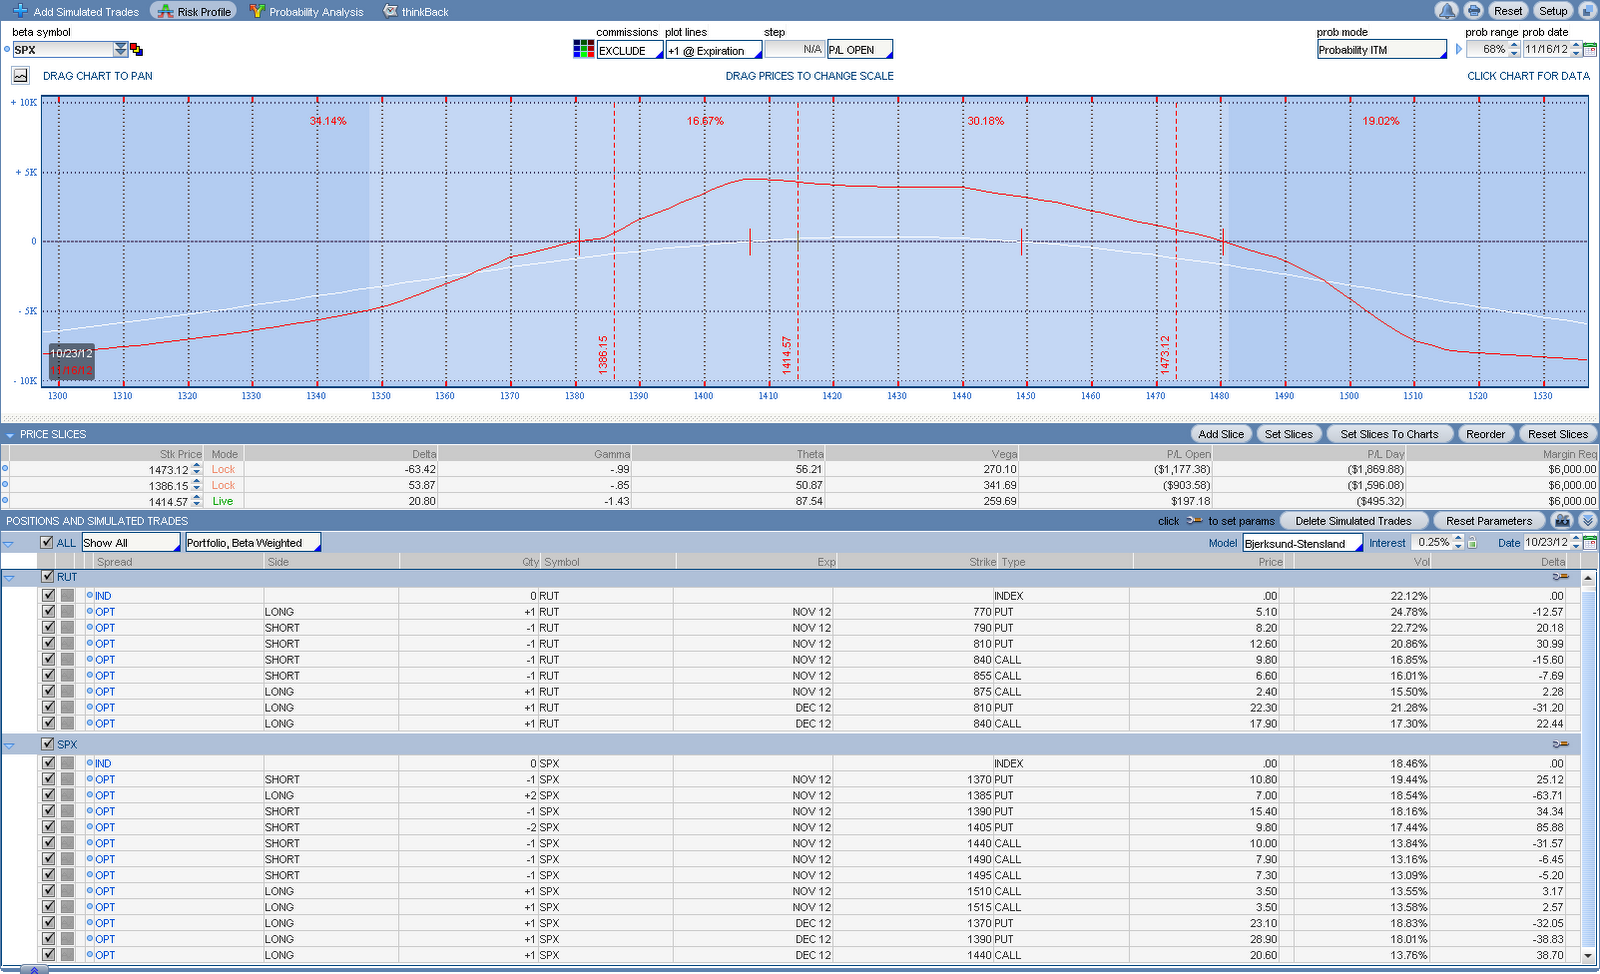The width and height of the screenshot is (1600, 974).
Task: Open the beta symbol SPX dropdown
Action: tap(121, 49)
